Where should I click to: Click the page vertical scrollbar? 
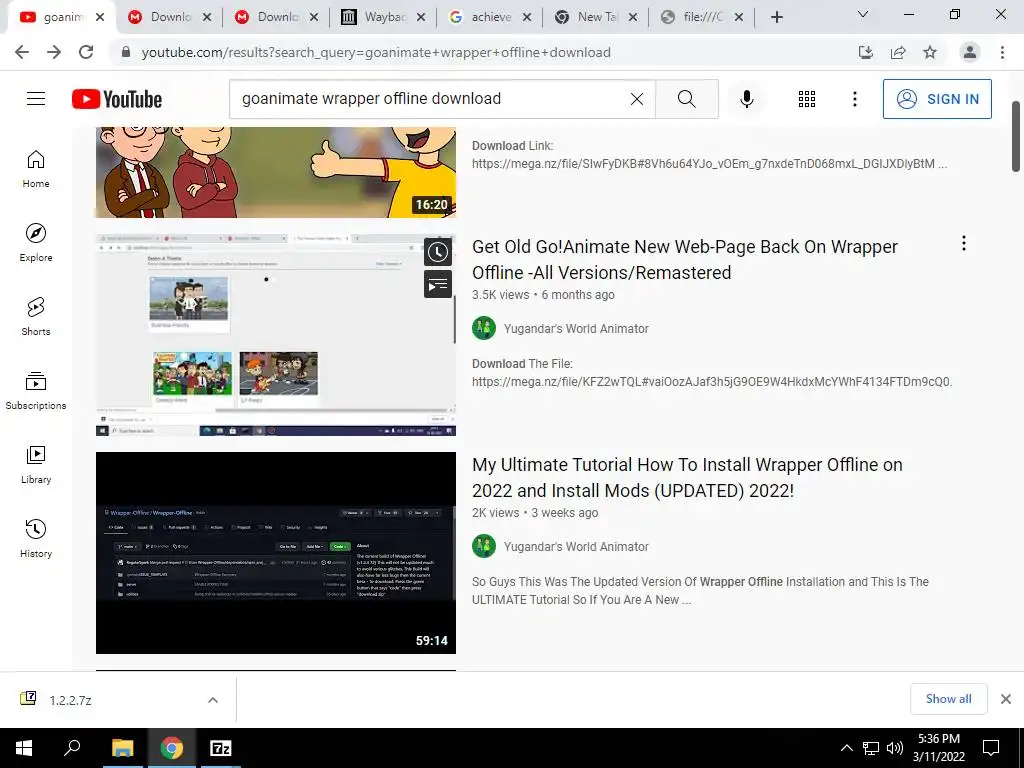1016,136
